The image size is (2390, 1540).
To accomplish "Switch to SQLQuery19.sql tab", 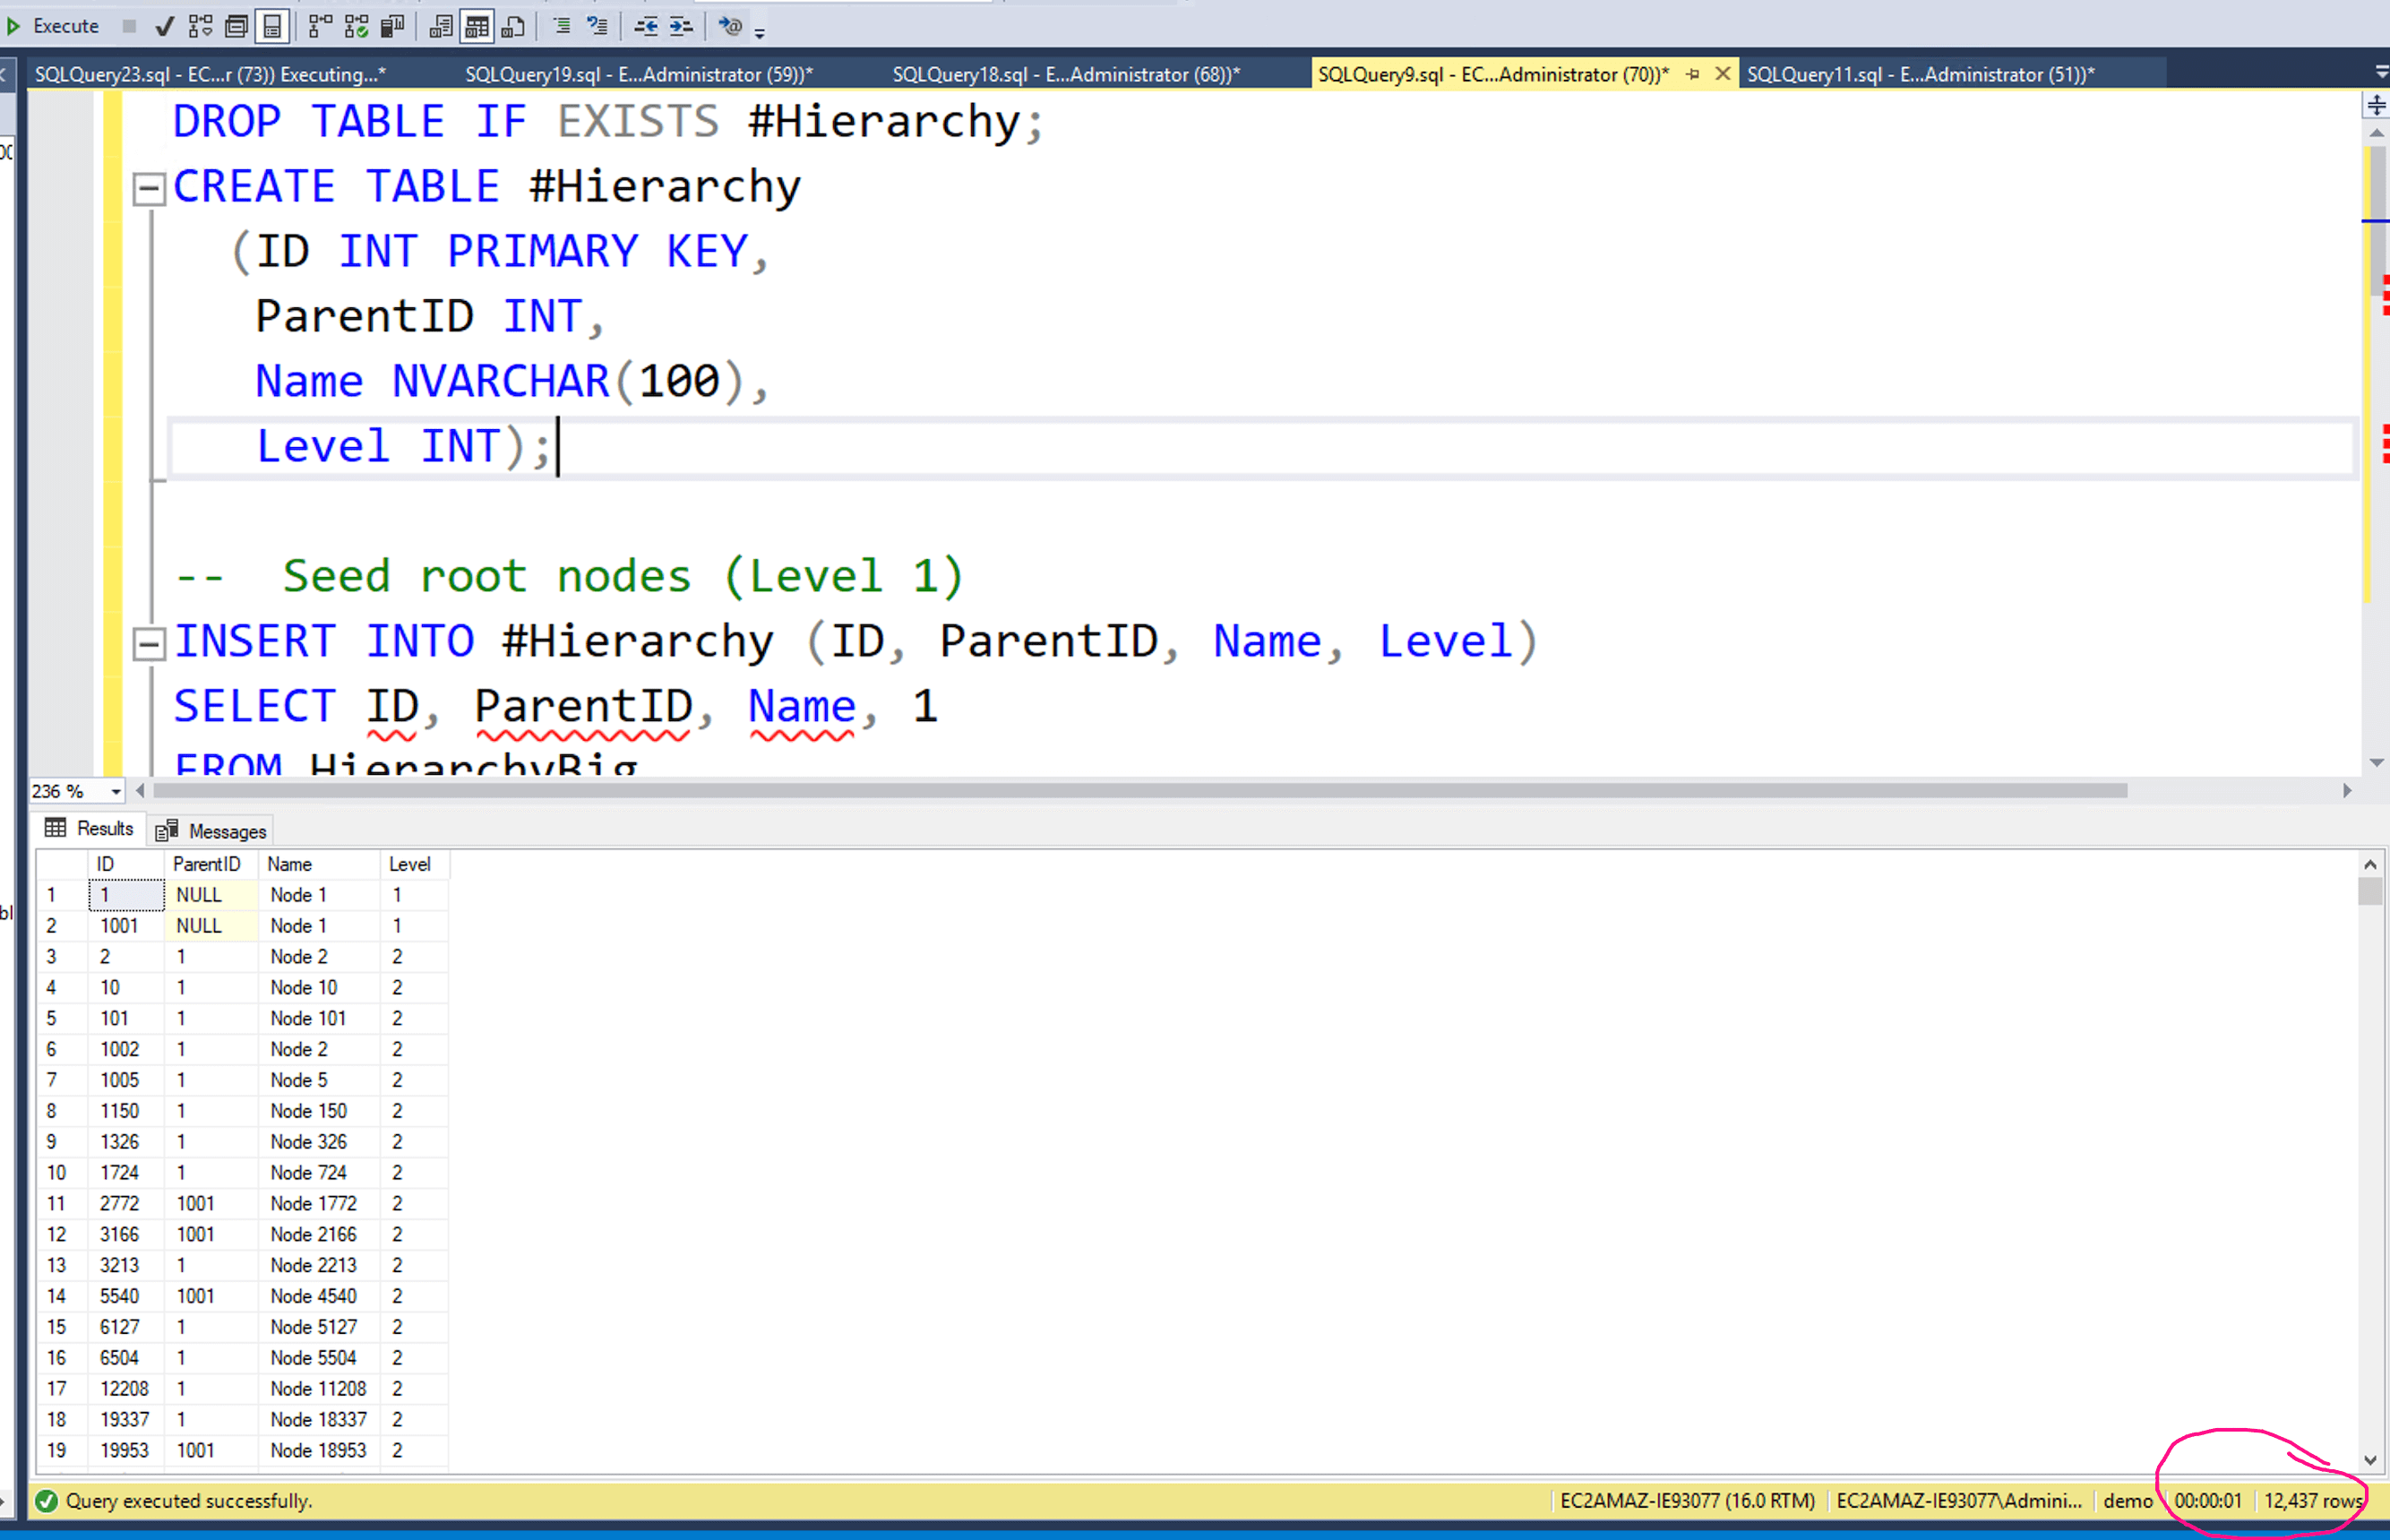I will [638, 74].
